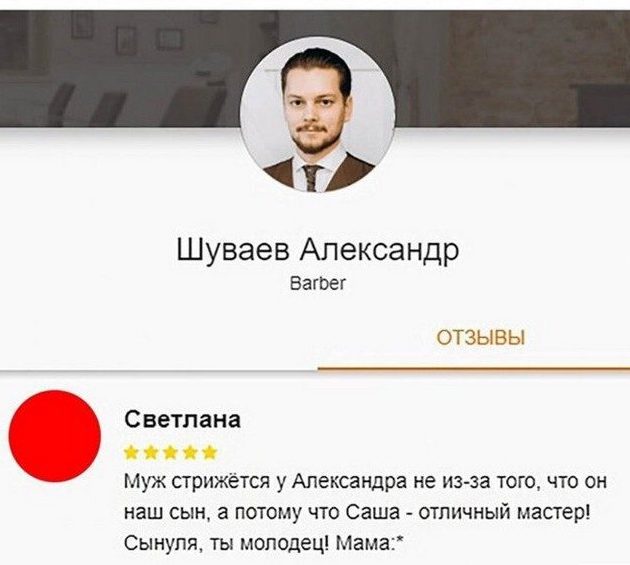Click the orange underline beneath ОТЗЫВЫ
Screen dimensions: 630x565
pos(474,369)
